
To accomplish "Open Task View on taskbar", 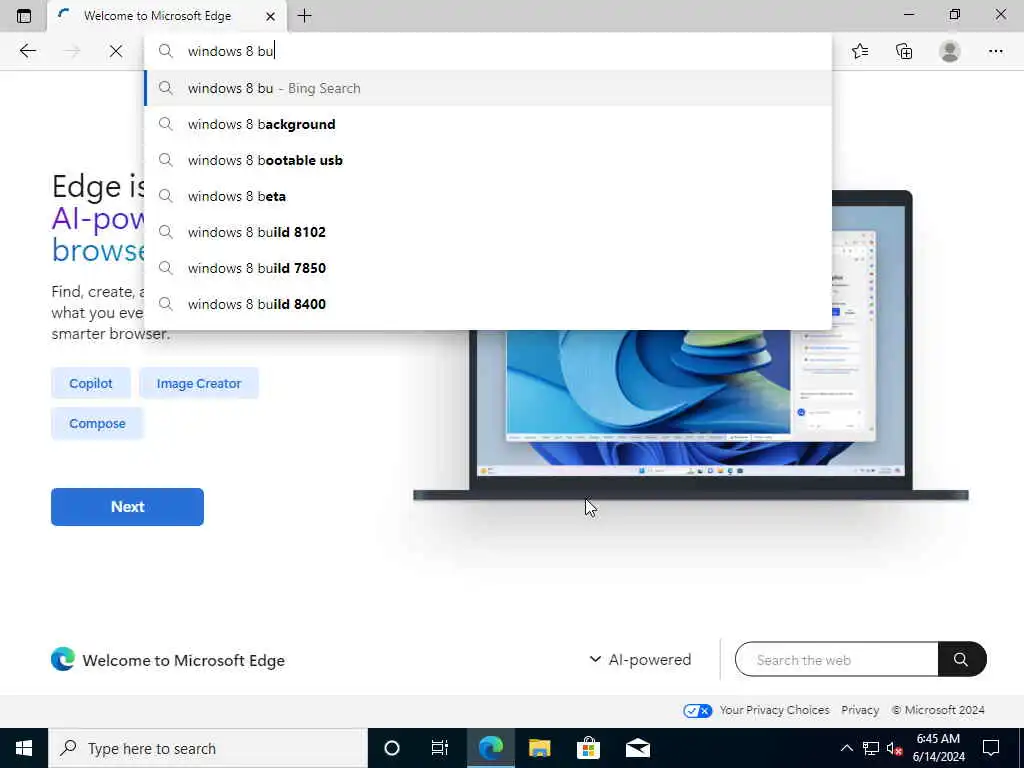I will (440, 748).
